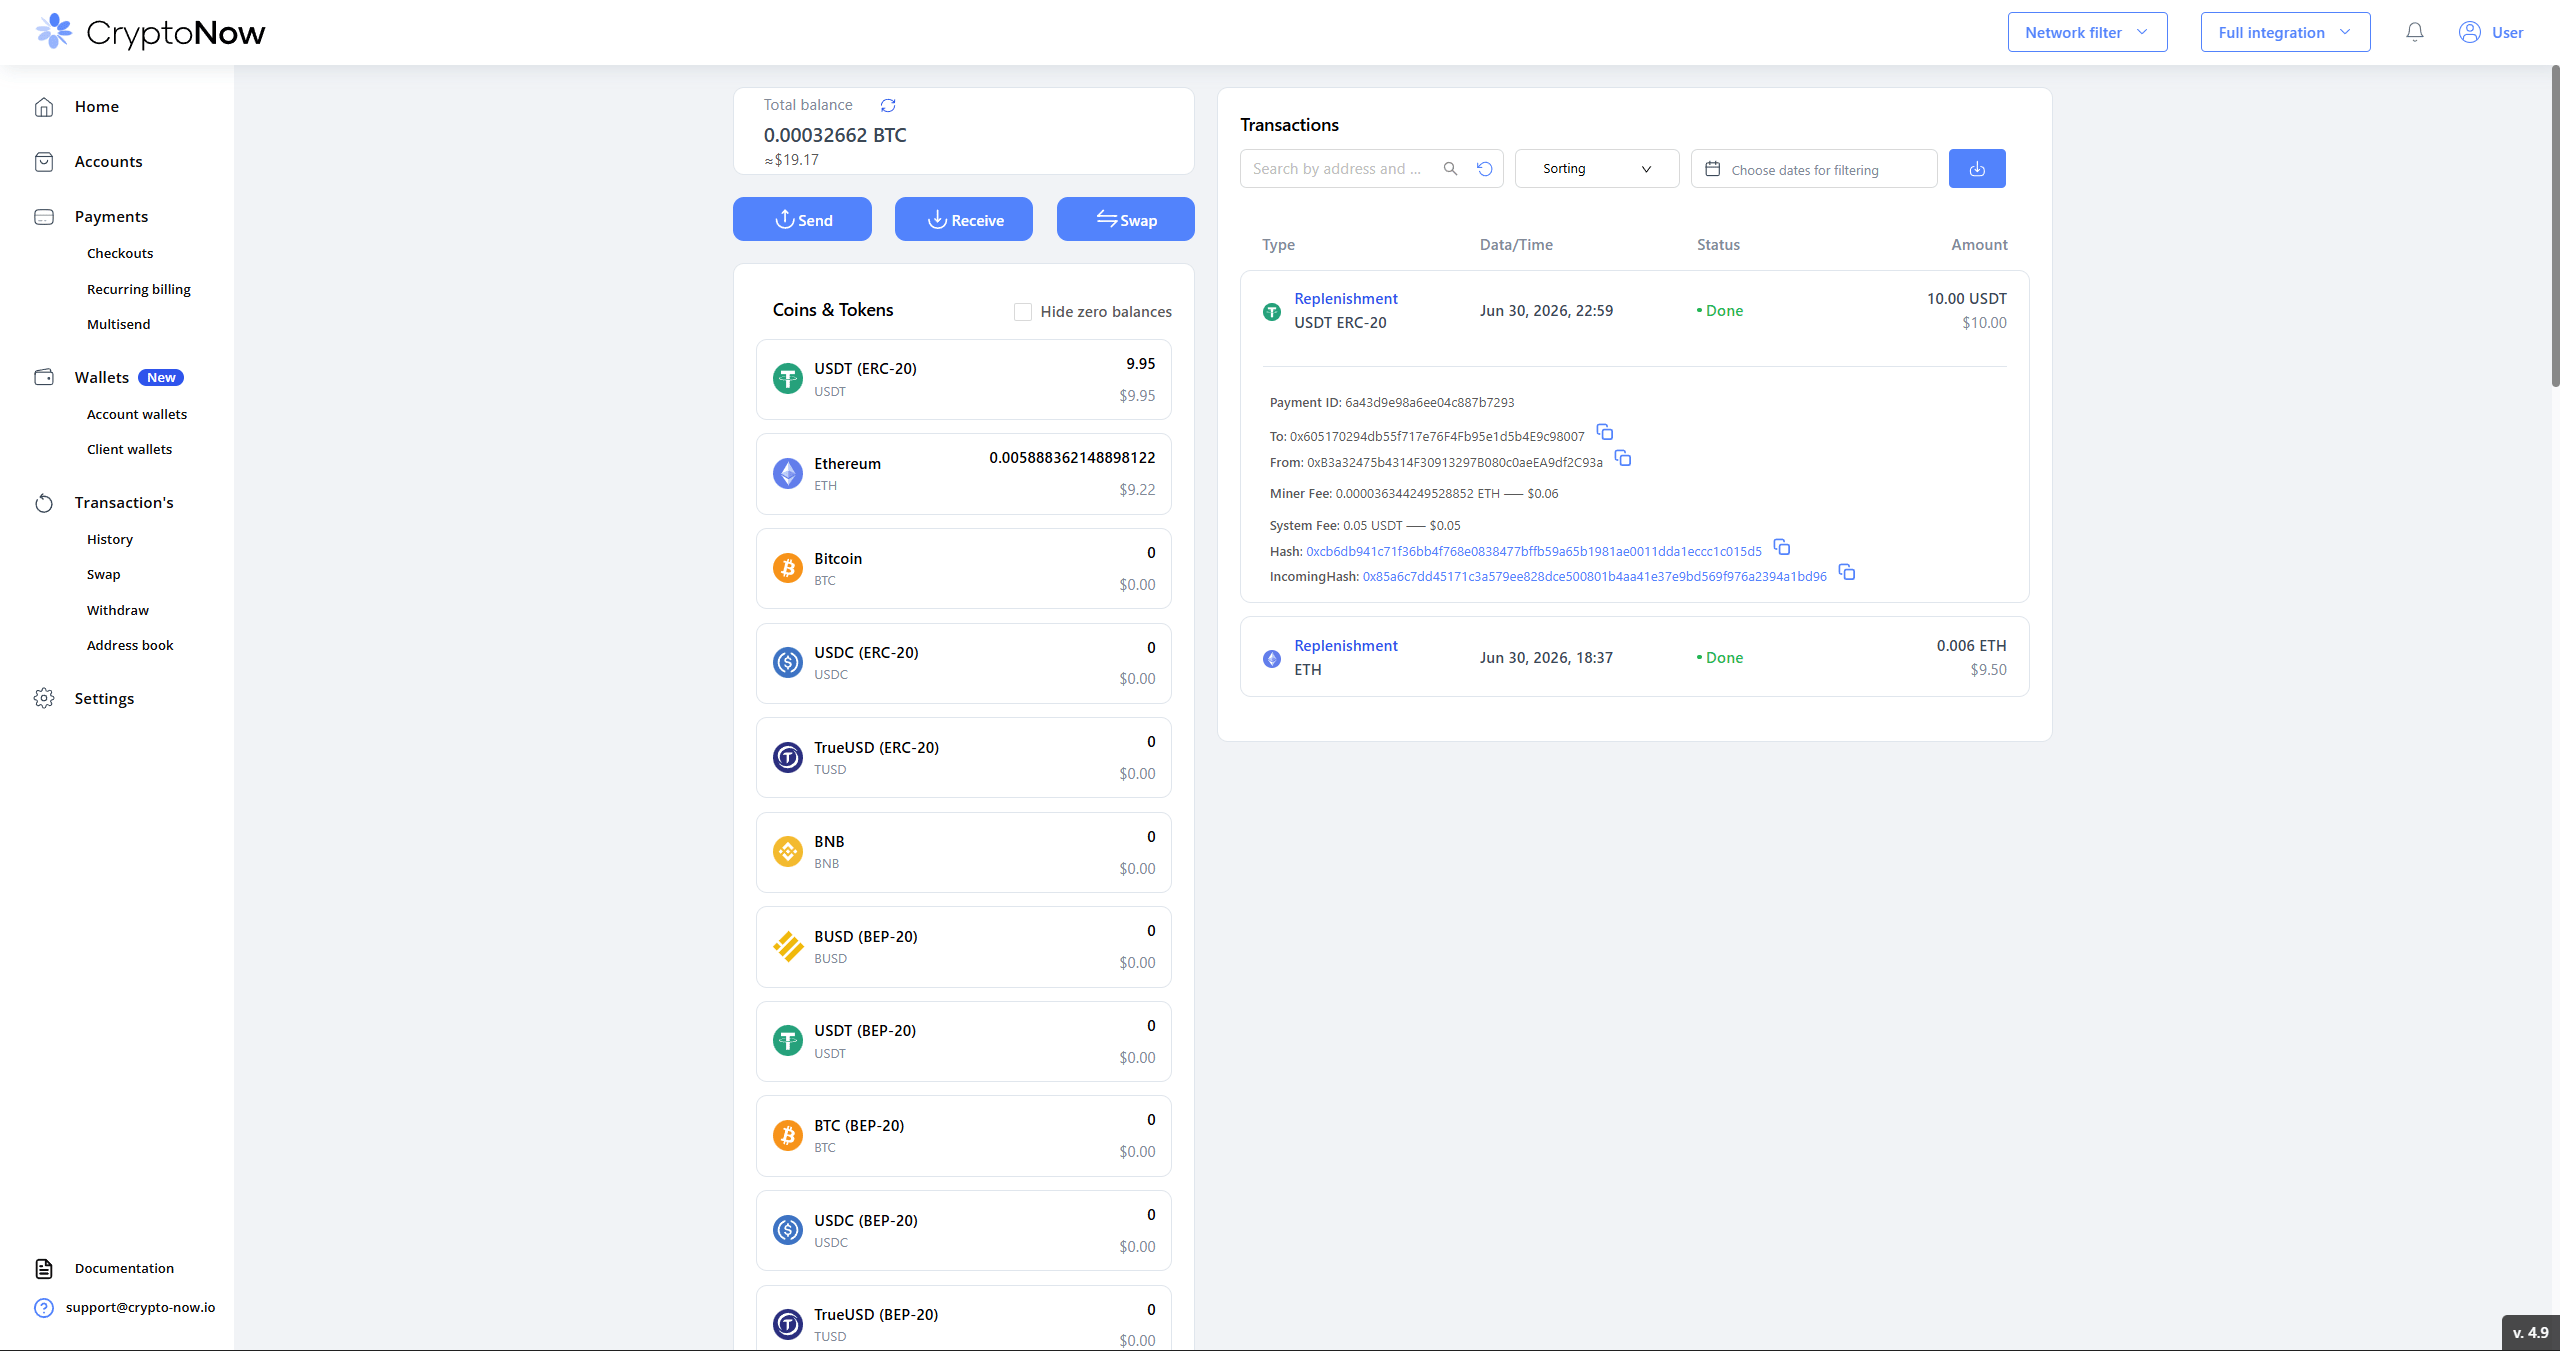Click the Receive button

(x=964, y=219)
